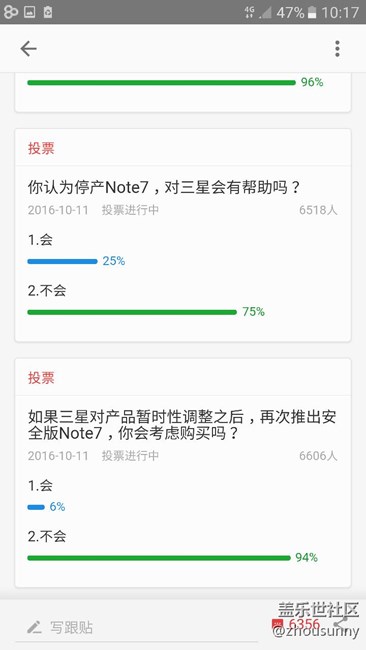Tap the 投票 header of the first poll
366x650 pixels.
[41, 148]
